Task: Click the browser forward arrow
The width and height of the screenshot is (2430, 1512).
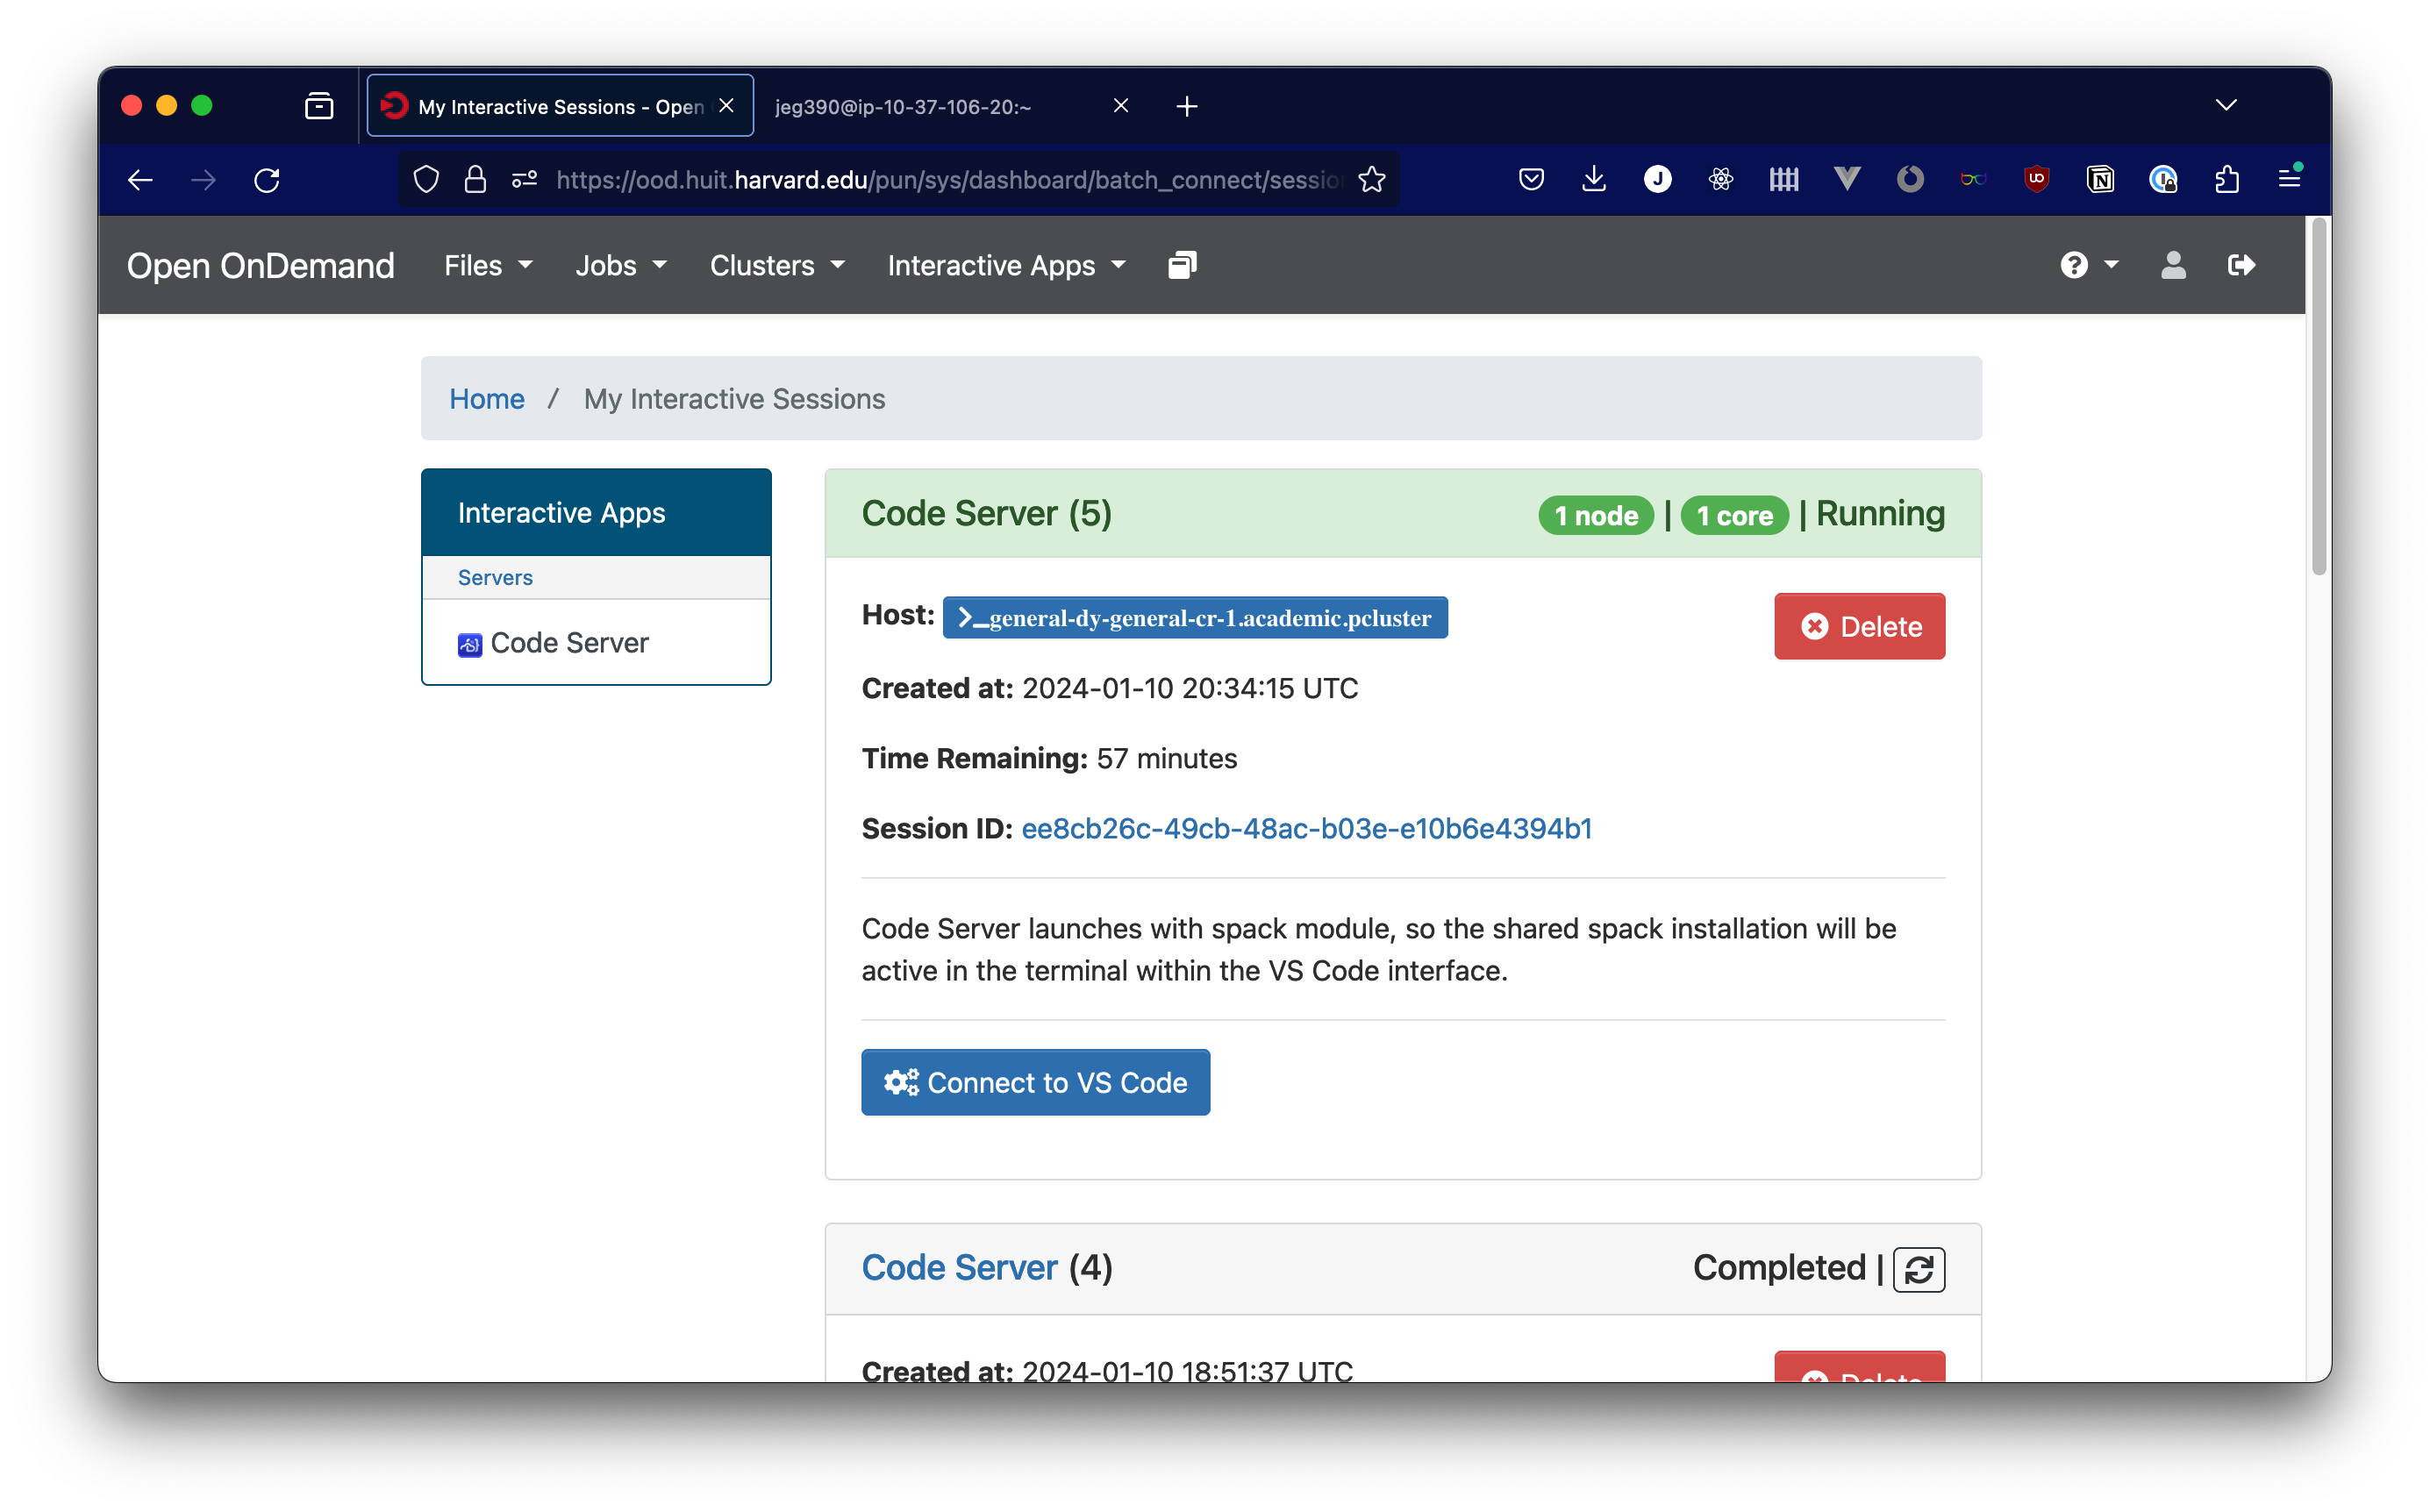Action: (x=203, y=180)
